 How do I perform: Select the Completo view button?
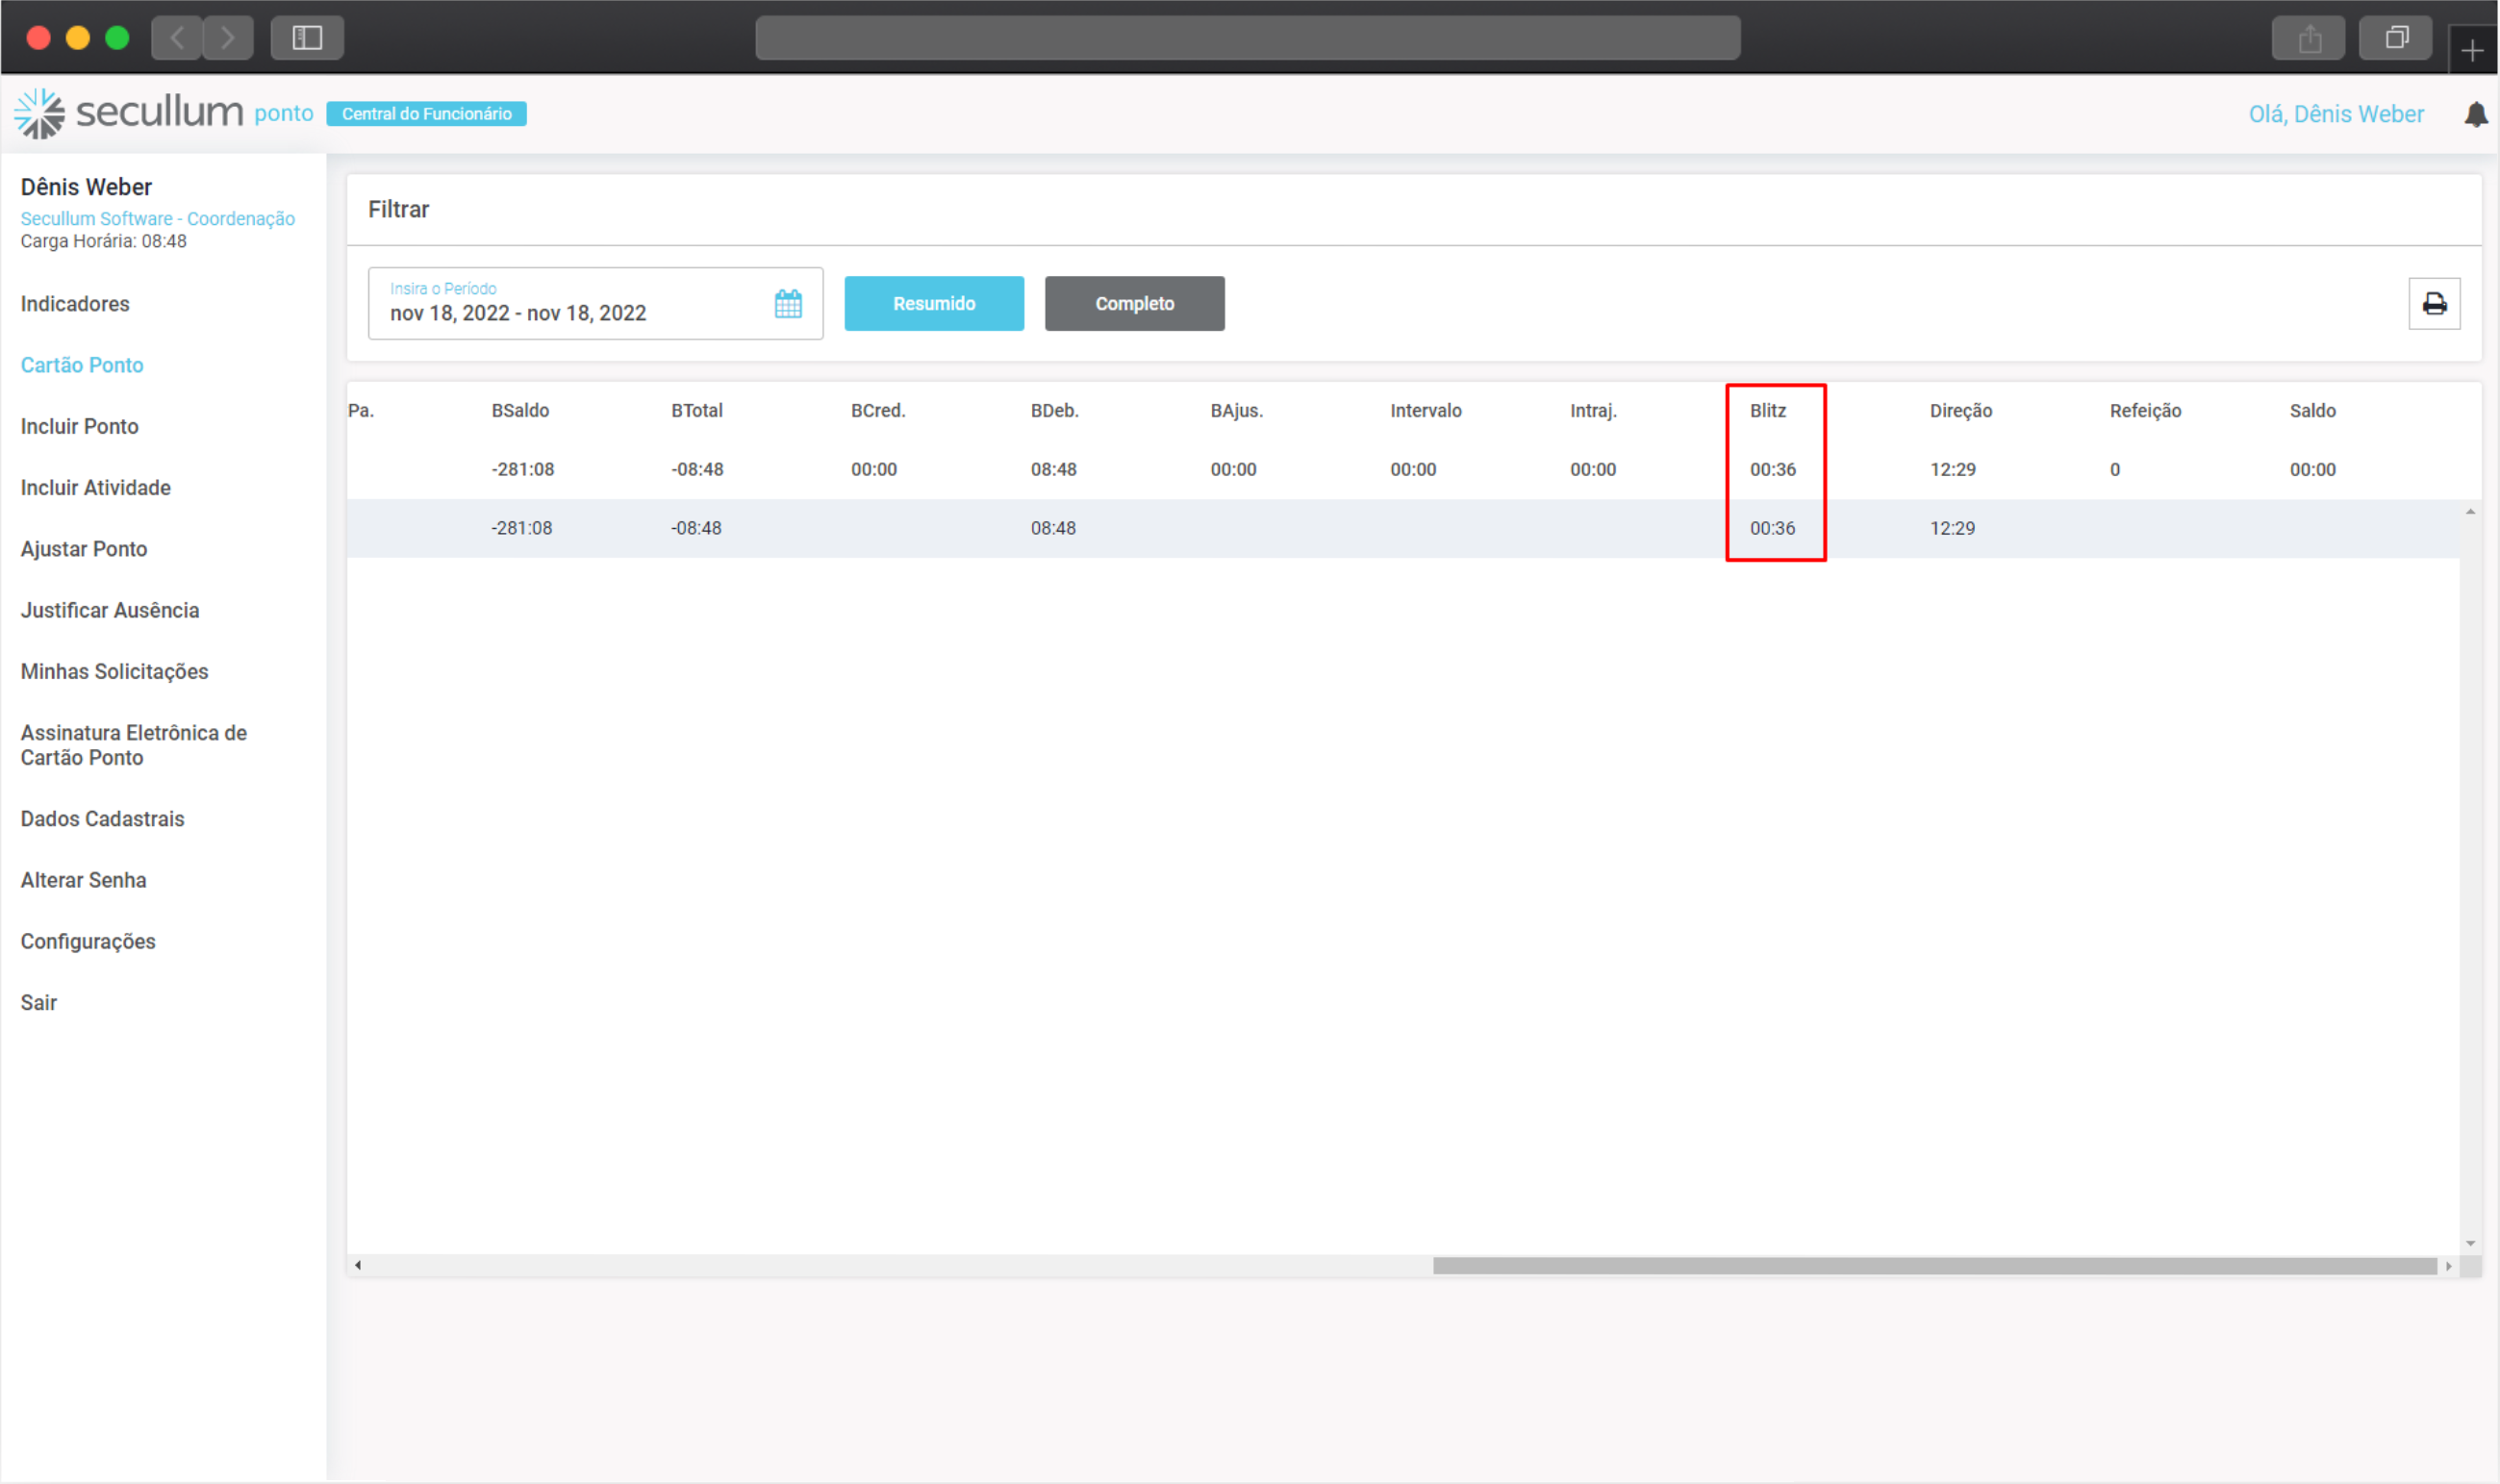coord(1134,304)
